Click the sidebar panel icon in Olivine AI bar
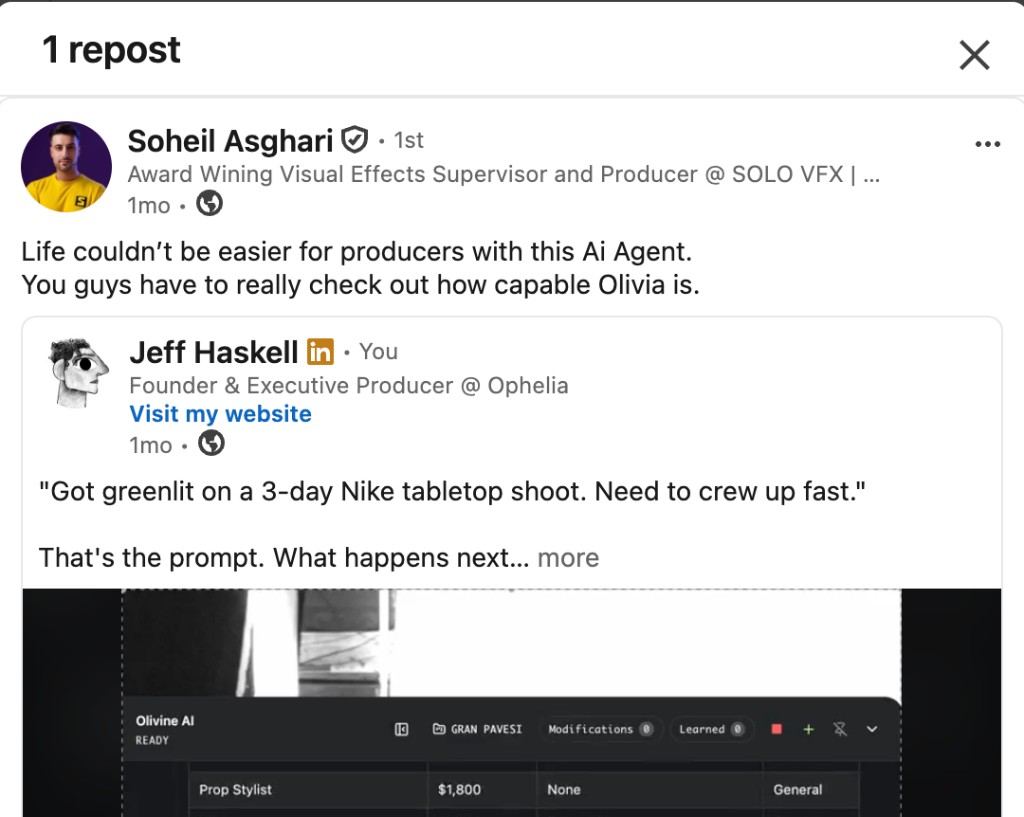 [402, 729]
